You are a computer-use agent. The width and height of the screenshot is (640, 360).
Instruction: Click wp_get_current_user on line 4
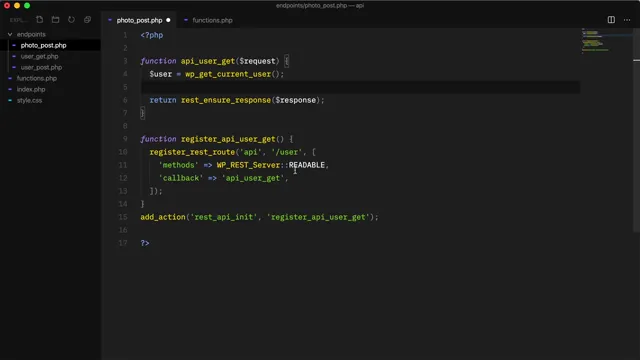228,74
